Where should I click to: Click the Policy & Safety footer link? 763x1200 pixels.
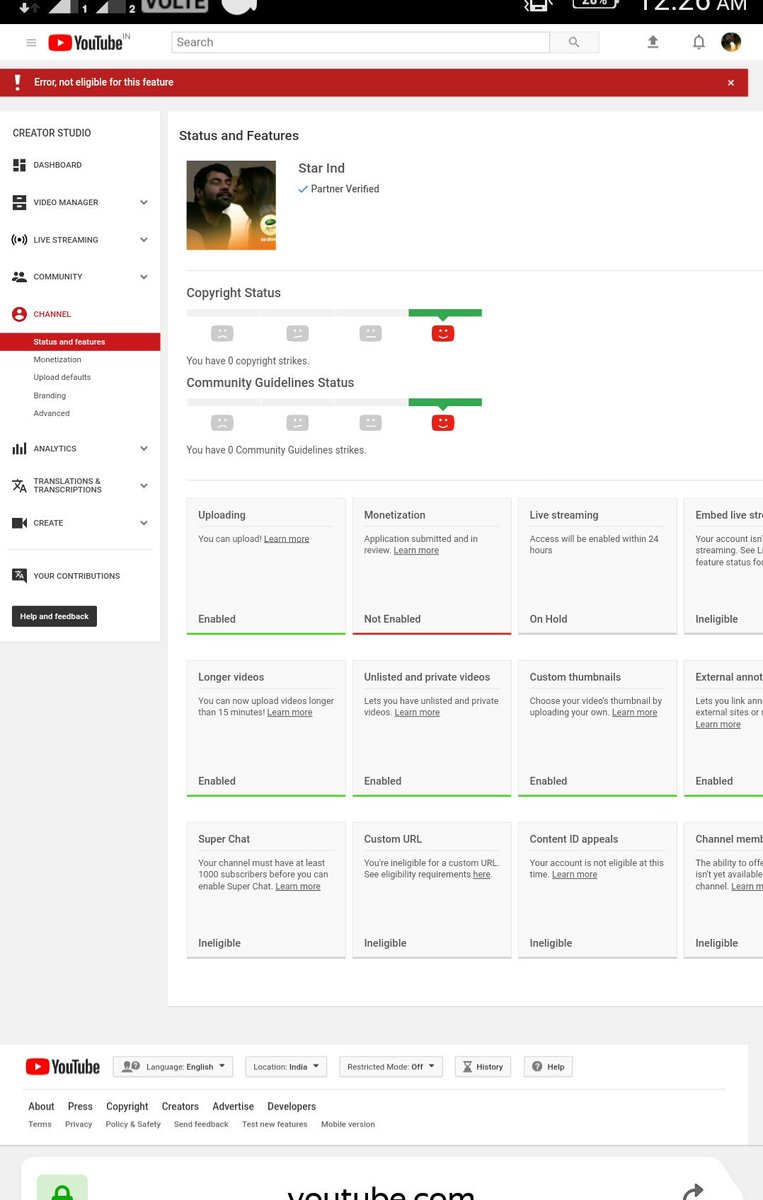(x=133, y=1125)
